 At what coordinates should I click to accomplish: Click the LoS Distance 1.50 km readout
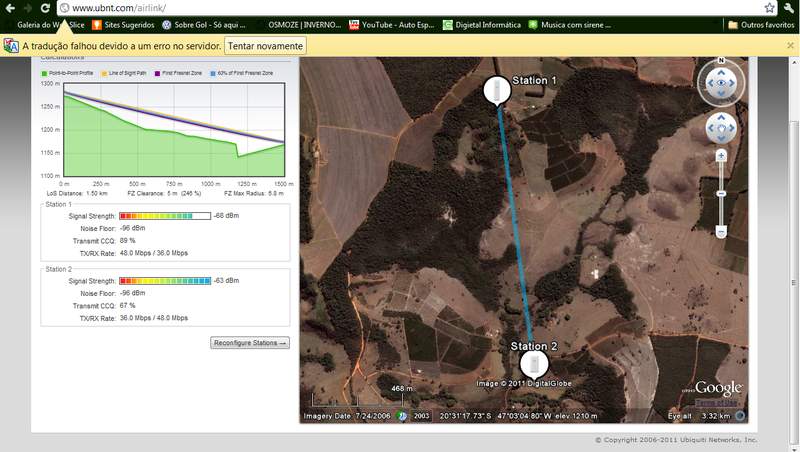77,193
